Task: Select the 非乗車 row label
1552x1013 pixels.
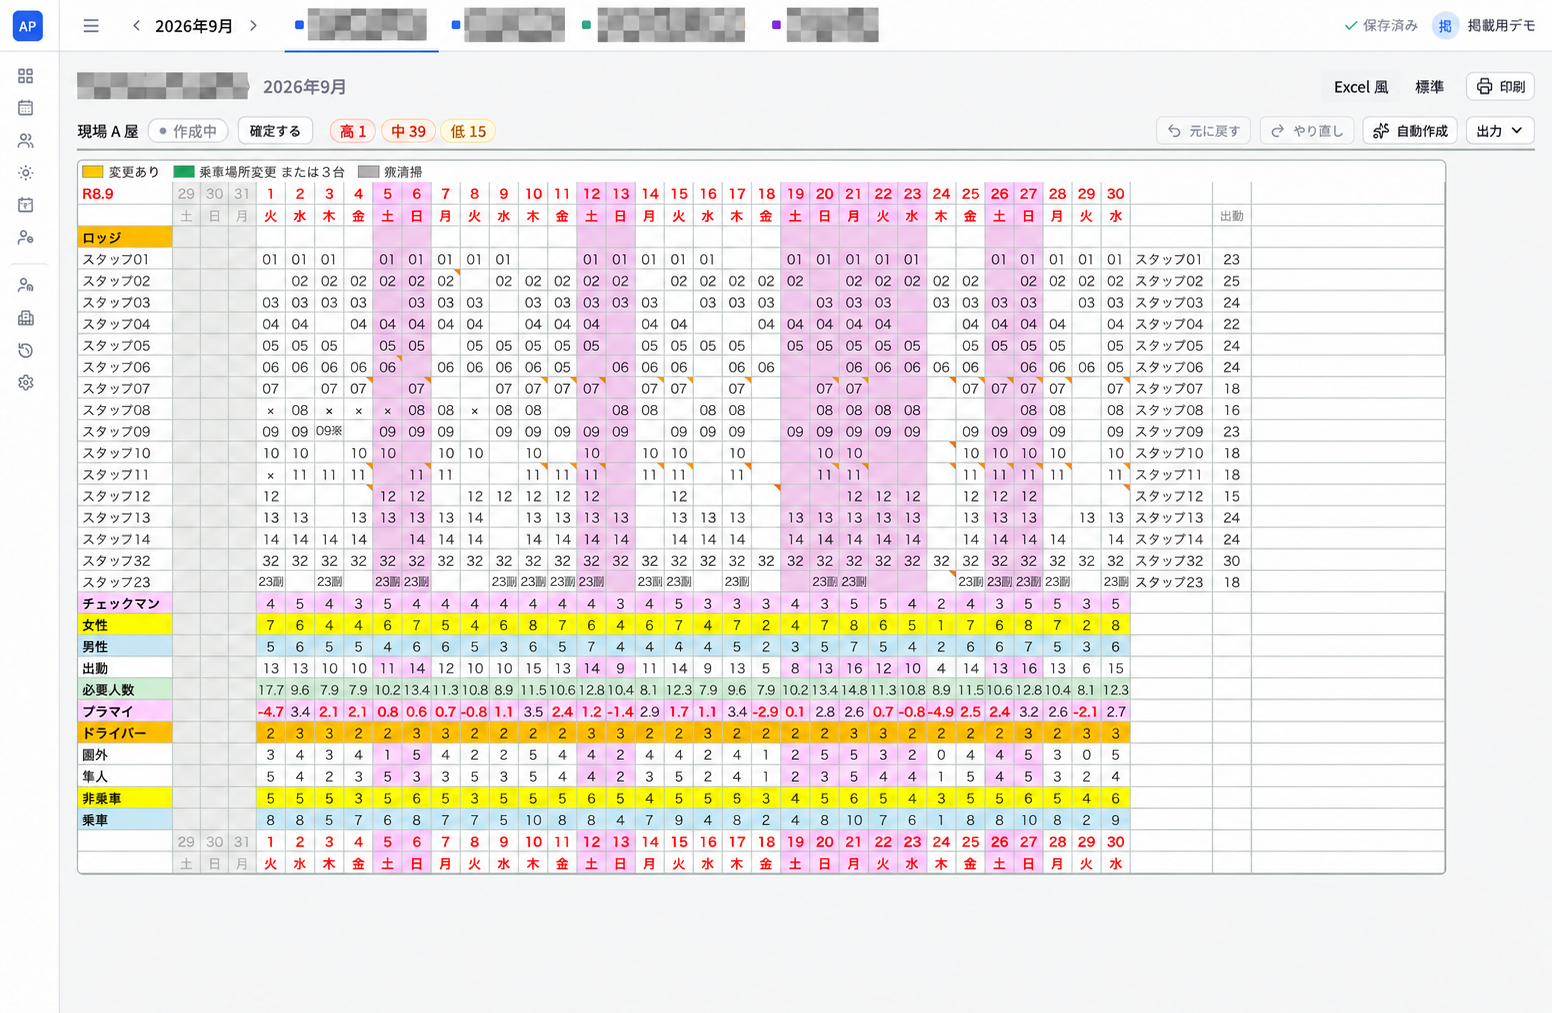Action: (x=125, y=798)
